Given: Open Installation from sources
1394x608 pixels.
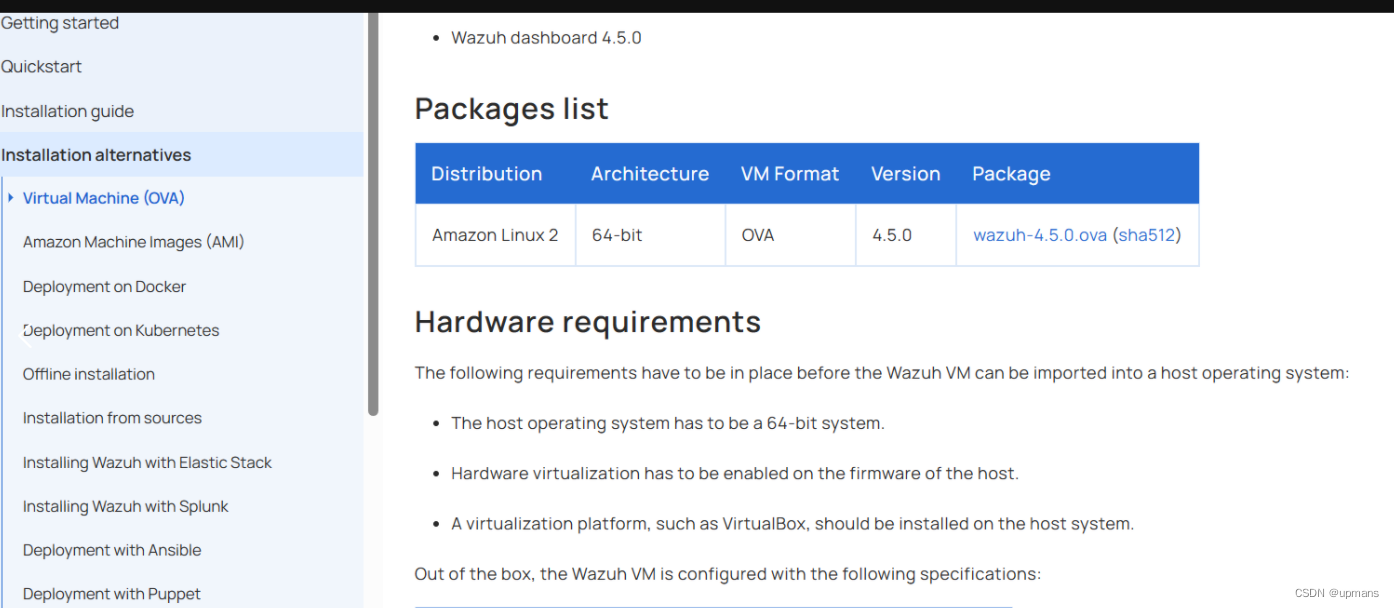Looking at the screenshot, I should tap(112, 418).
